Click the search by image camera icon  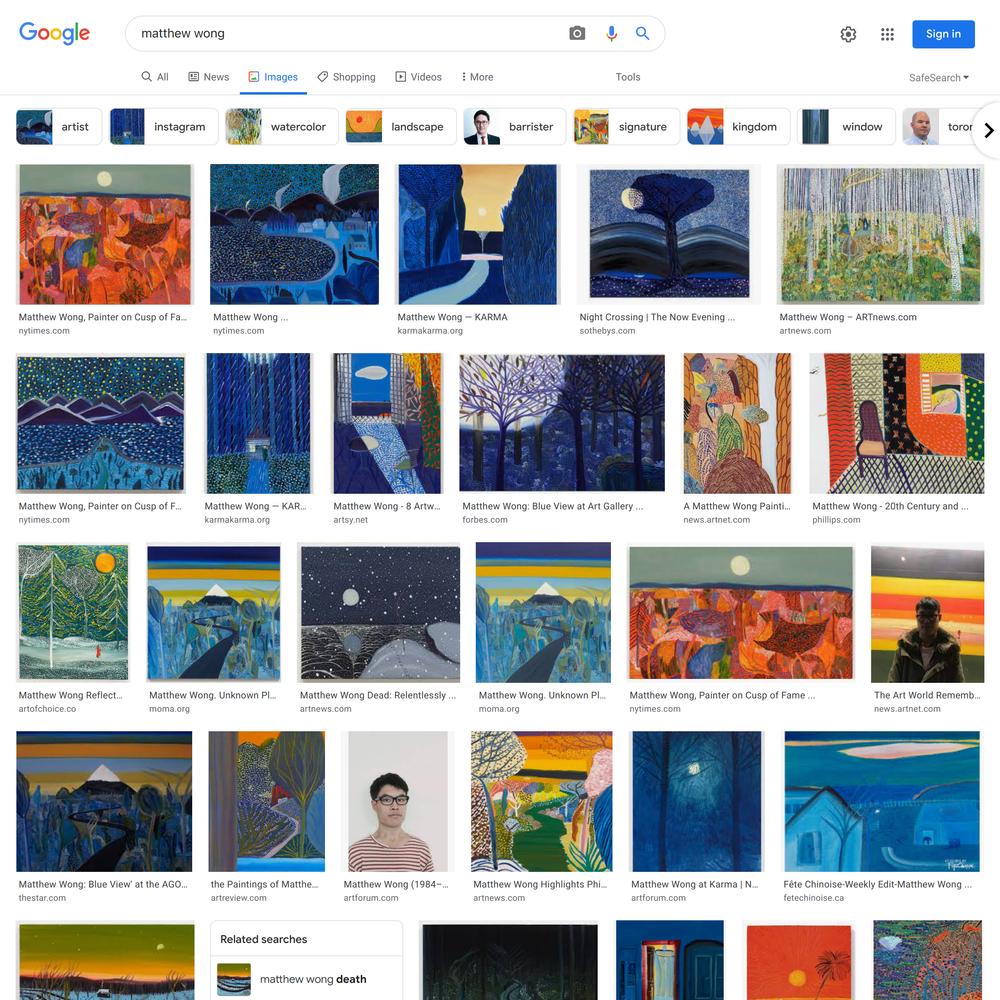tap(577, 33)
